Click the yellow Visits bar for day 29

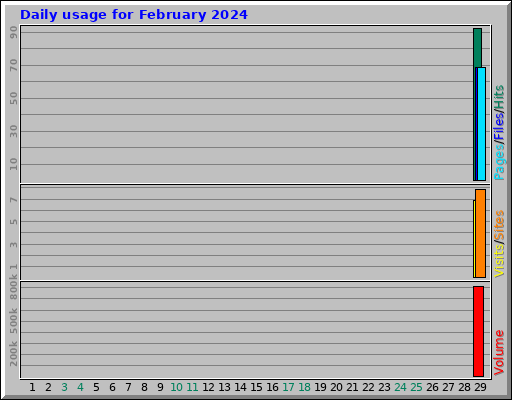[474, 239]
